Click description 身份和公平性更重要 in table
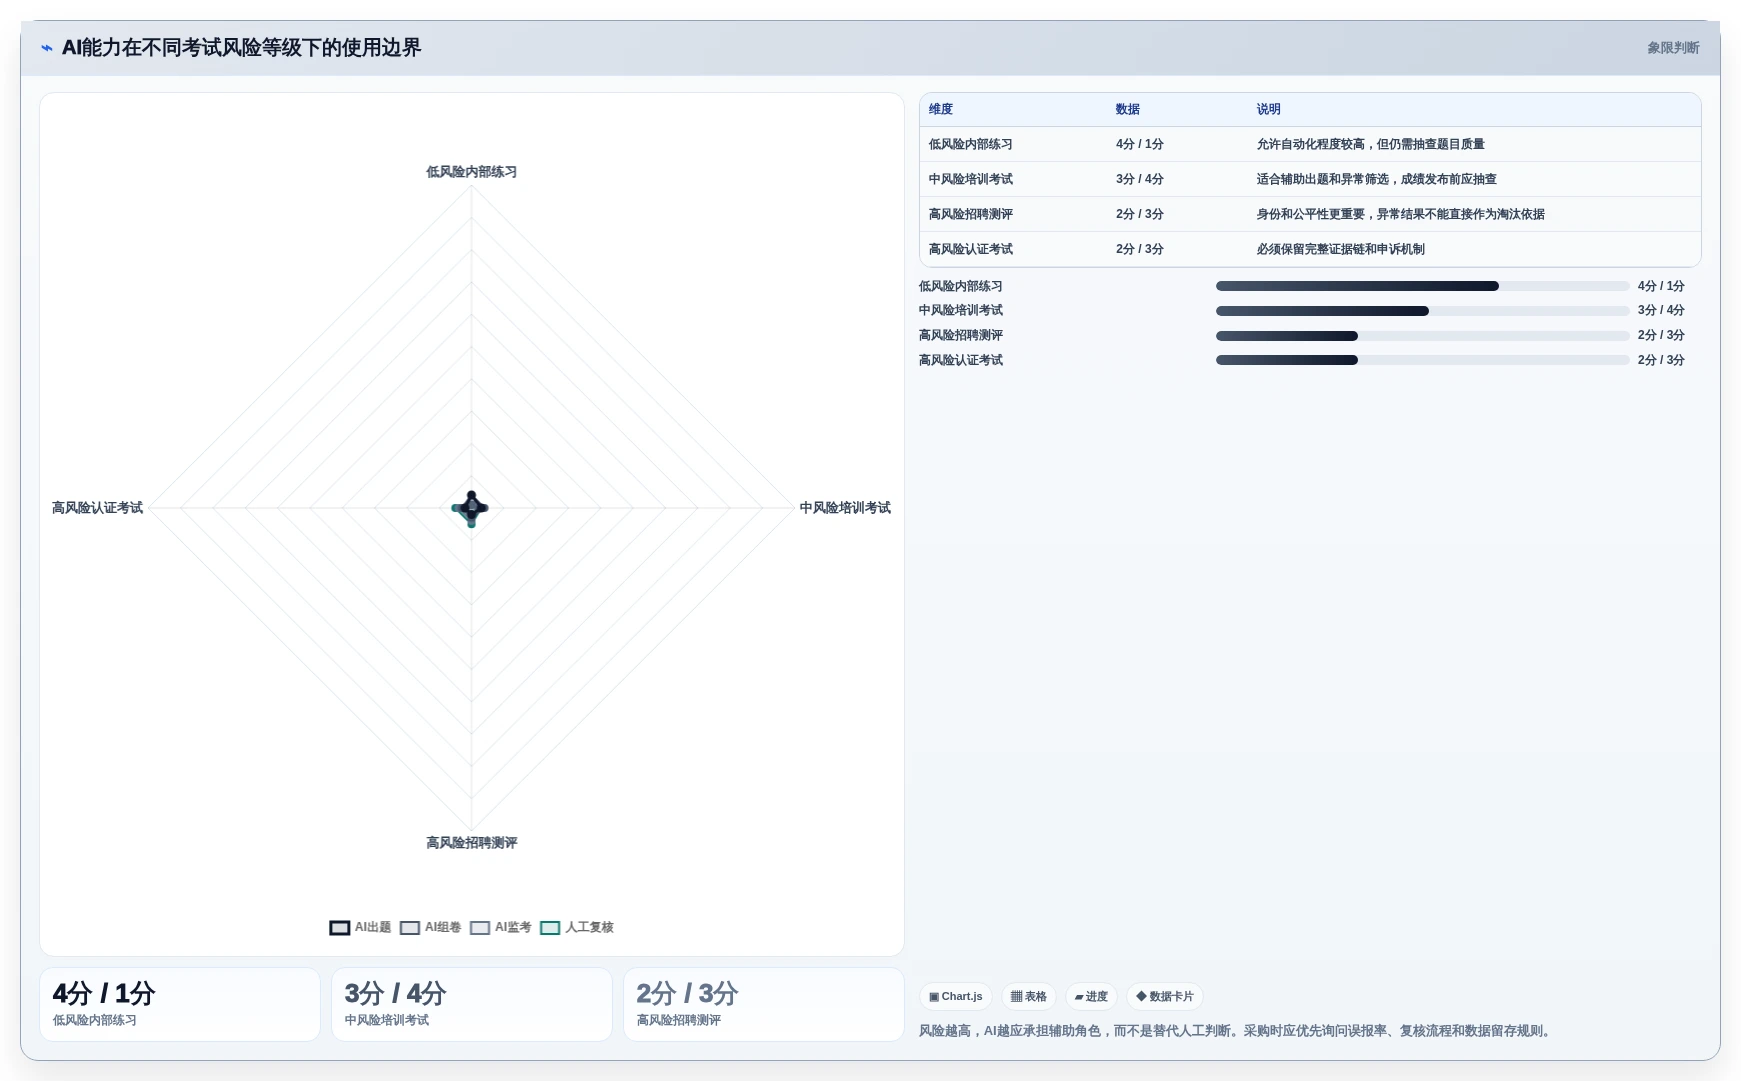 [1401, 215]
